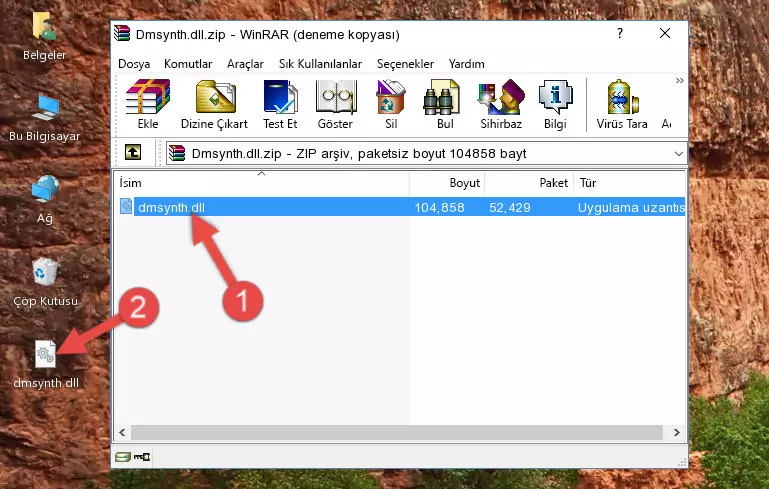Click the password key icon in status bar
769x489 pixels.
(x=142, y=457)
